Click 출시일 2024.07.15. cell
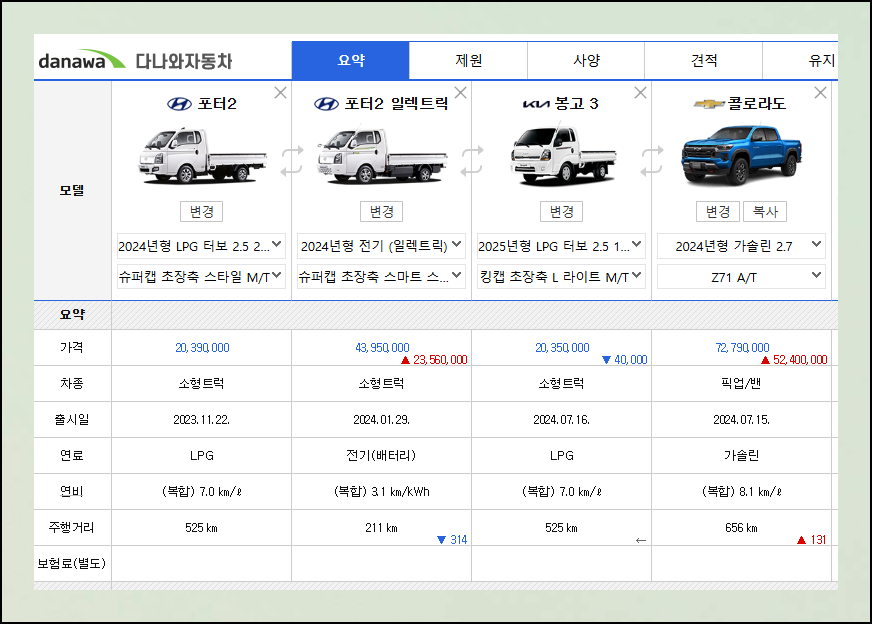 pyautogui.click(x=741, y=419)
